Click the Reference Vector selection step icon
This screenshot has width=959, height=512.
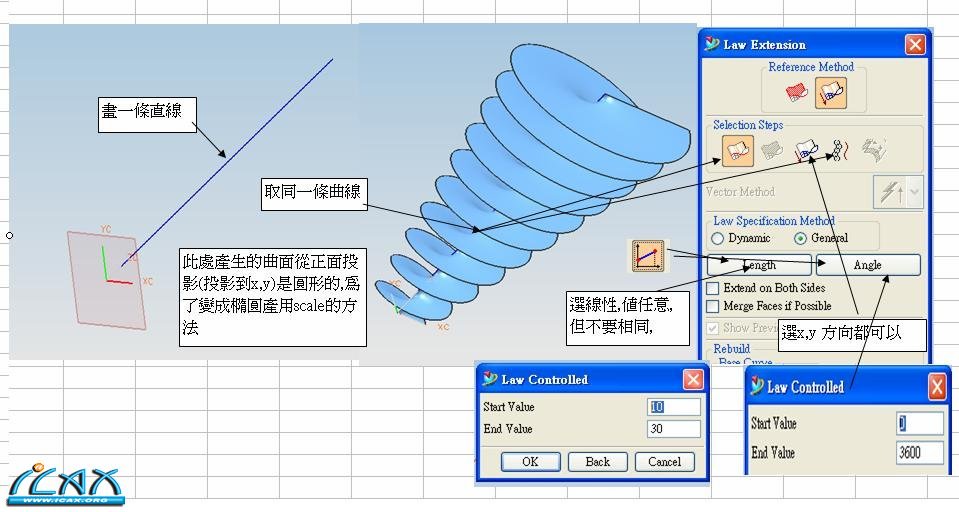(807, 150)
